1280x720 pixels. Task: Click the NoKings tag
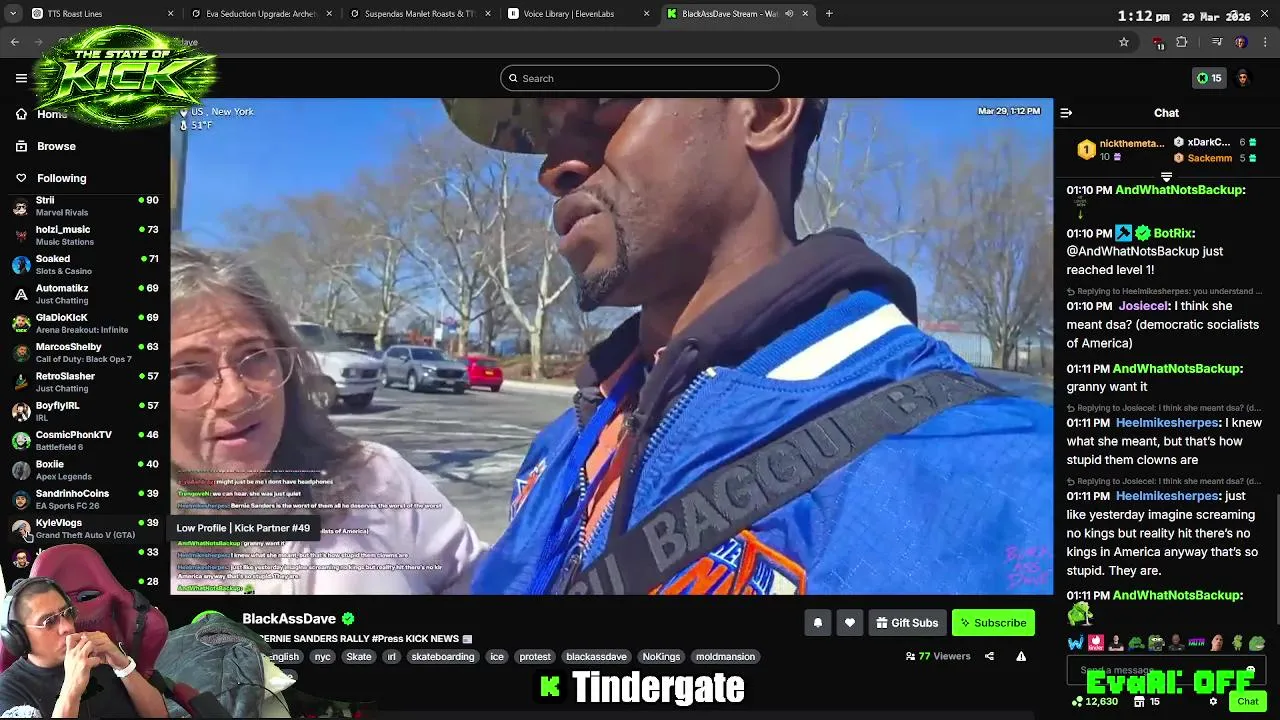(x=661, y=657)
